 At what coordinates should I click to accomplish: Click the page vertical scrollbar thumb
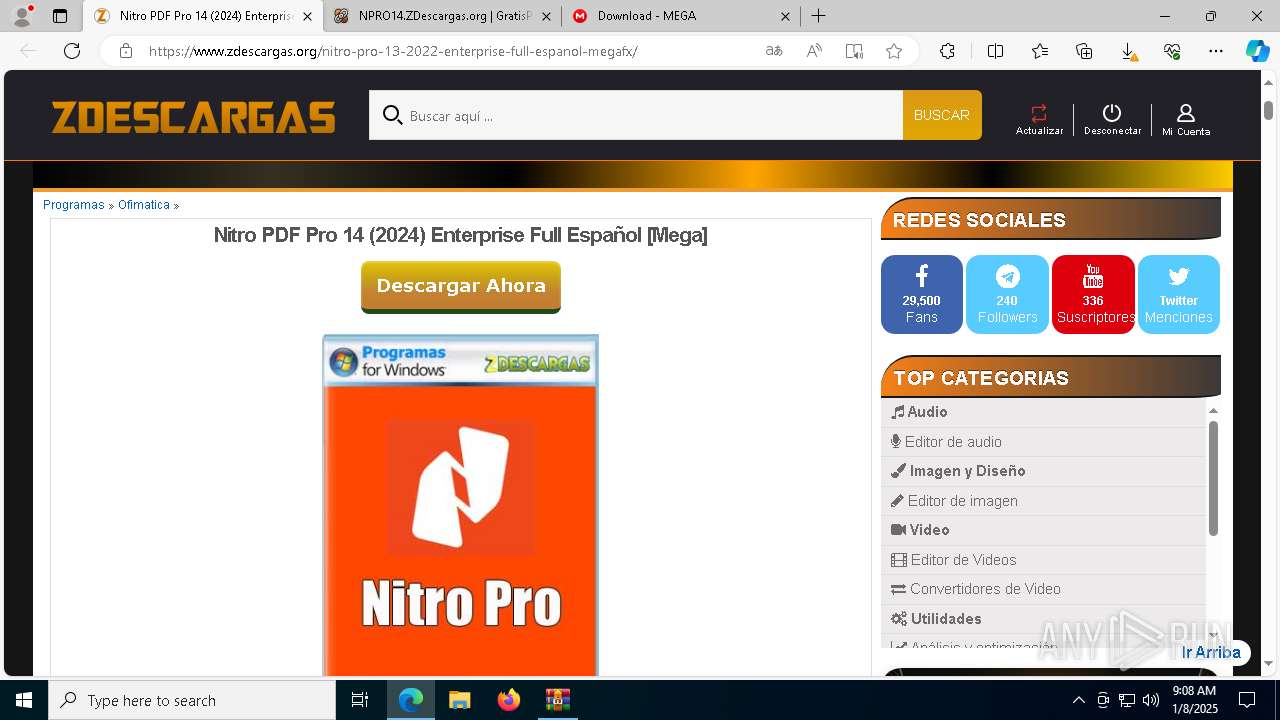pyautogui.click(x=1268, y=110)
